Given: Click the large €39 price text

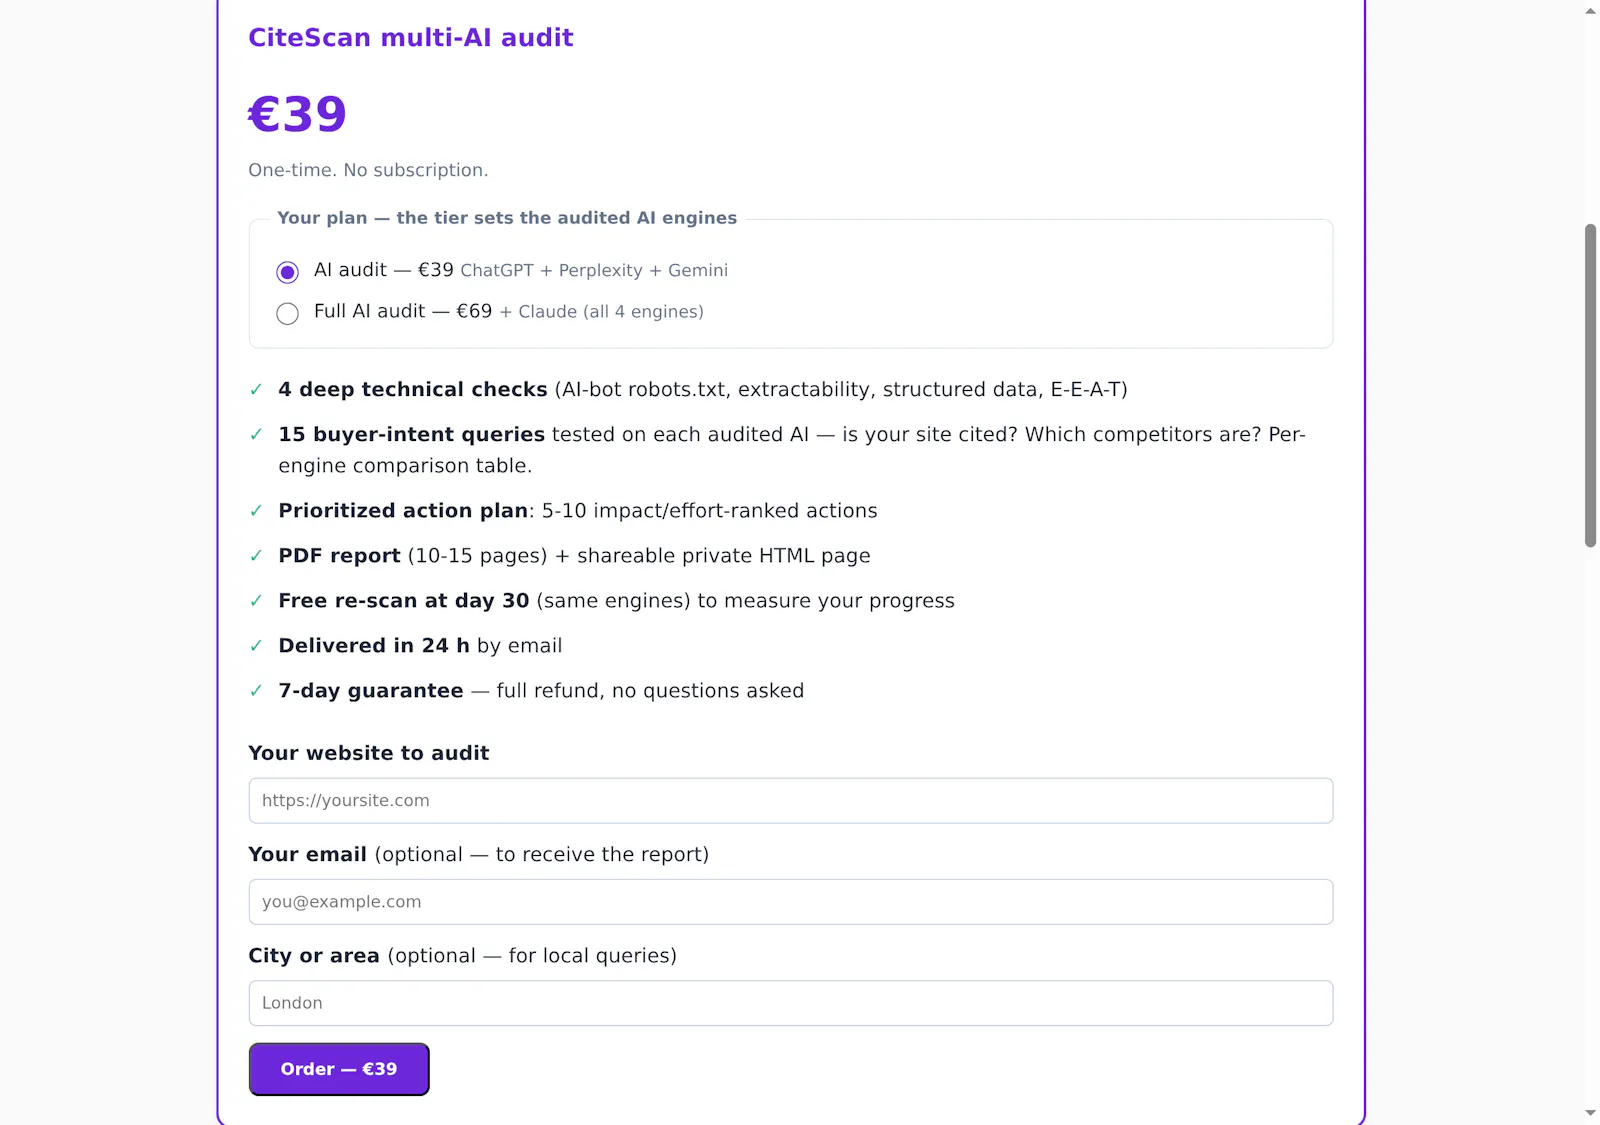Looking at the screenshot, I should point(297,114).
